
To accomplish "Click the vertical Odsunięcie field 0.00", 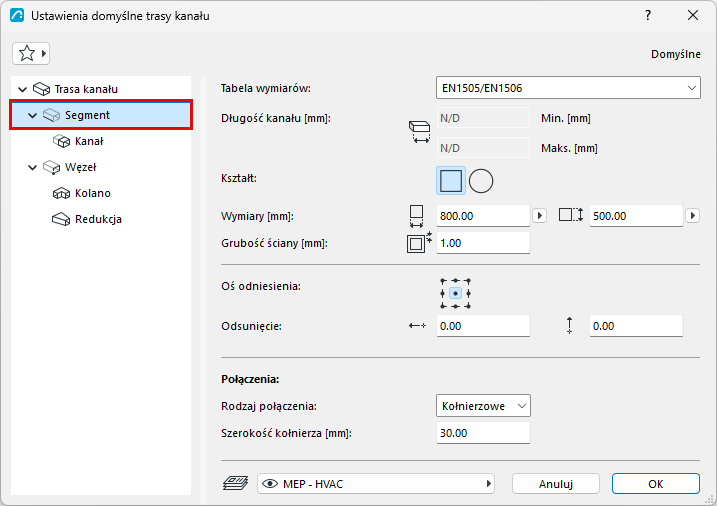I will pos(636,326).
